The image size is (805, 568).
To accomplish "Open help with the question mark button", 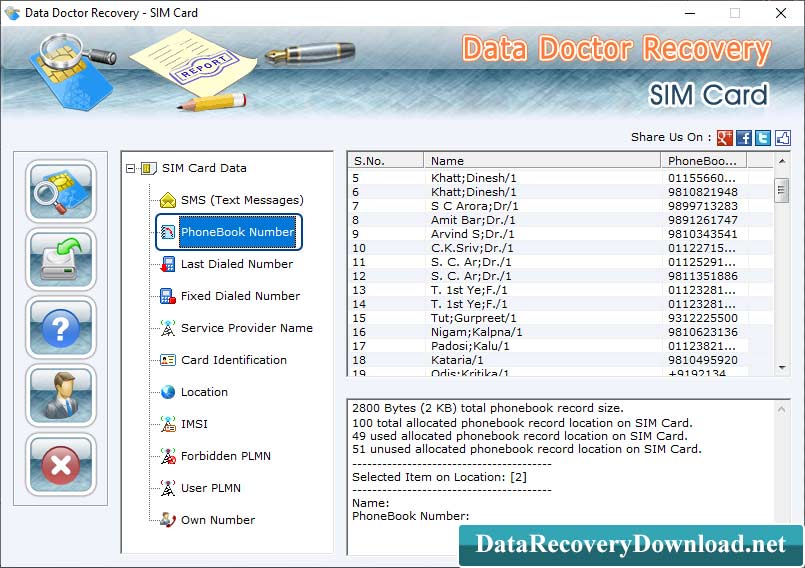I will pos(61,328).
